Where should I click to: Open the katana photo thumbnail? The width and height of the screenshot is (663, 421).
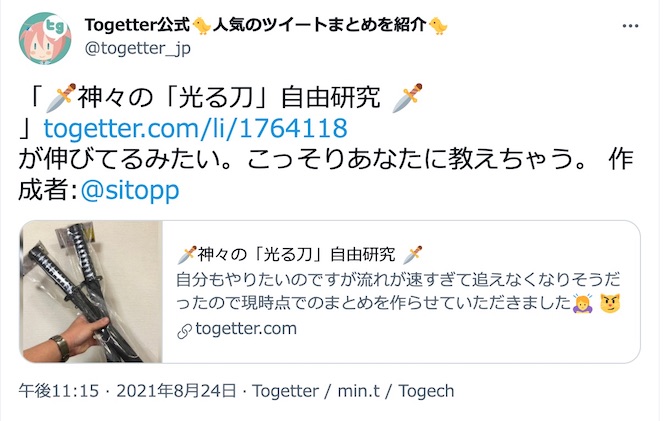[91, 292]
